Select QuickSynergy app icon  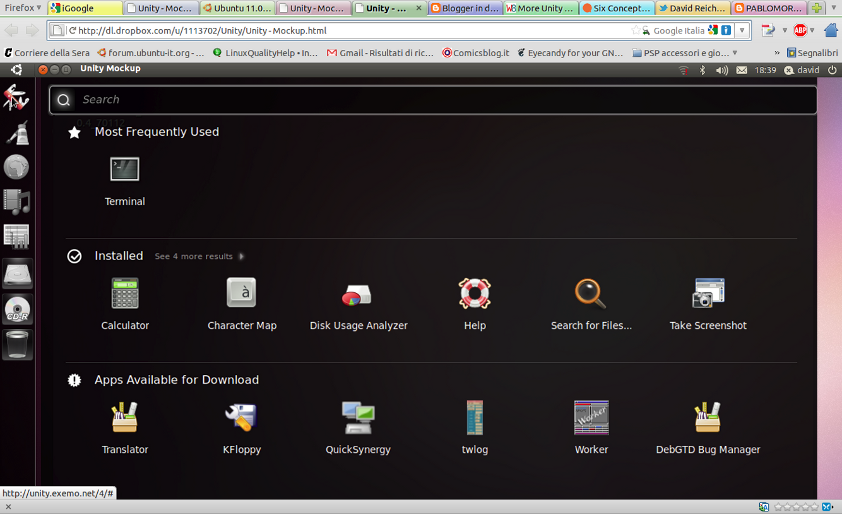358,418
